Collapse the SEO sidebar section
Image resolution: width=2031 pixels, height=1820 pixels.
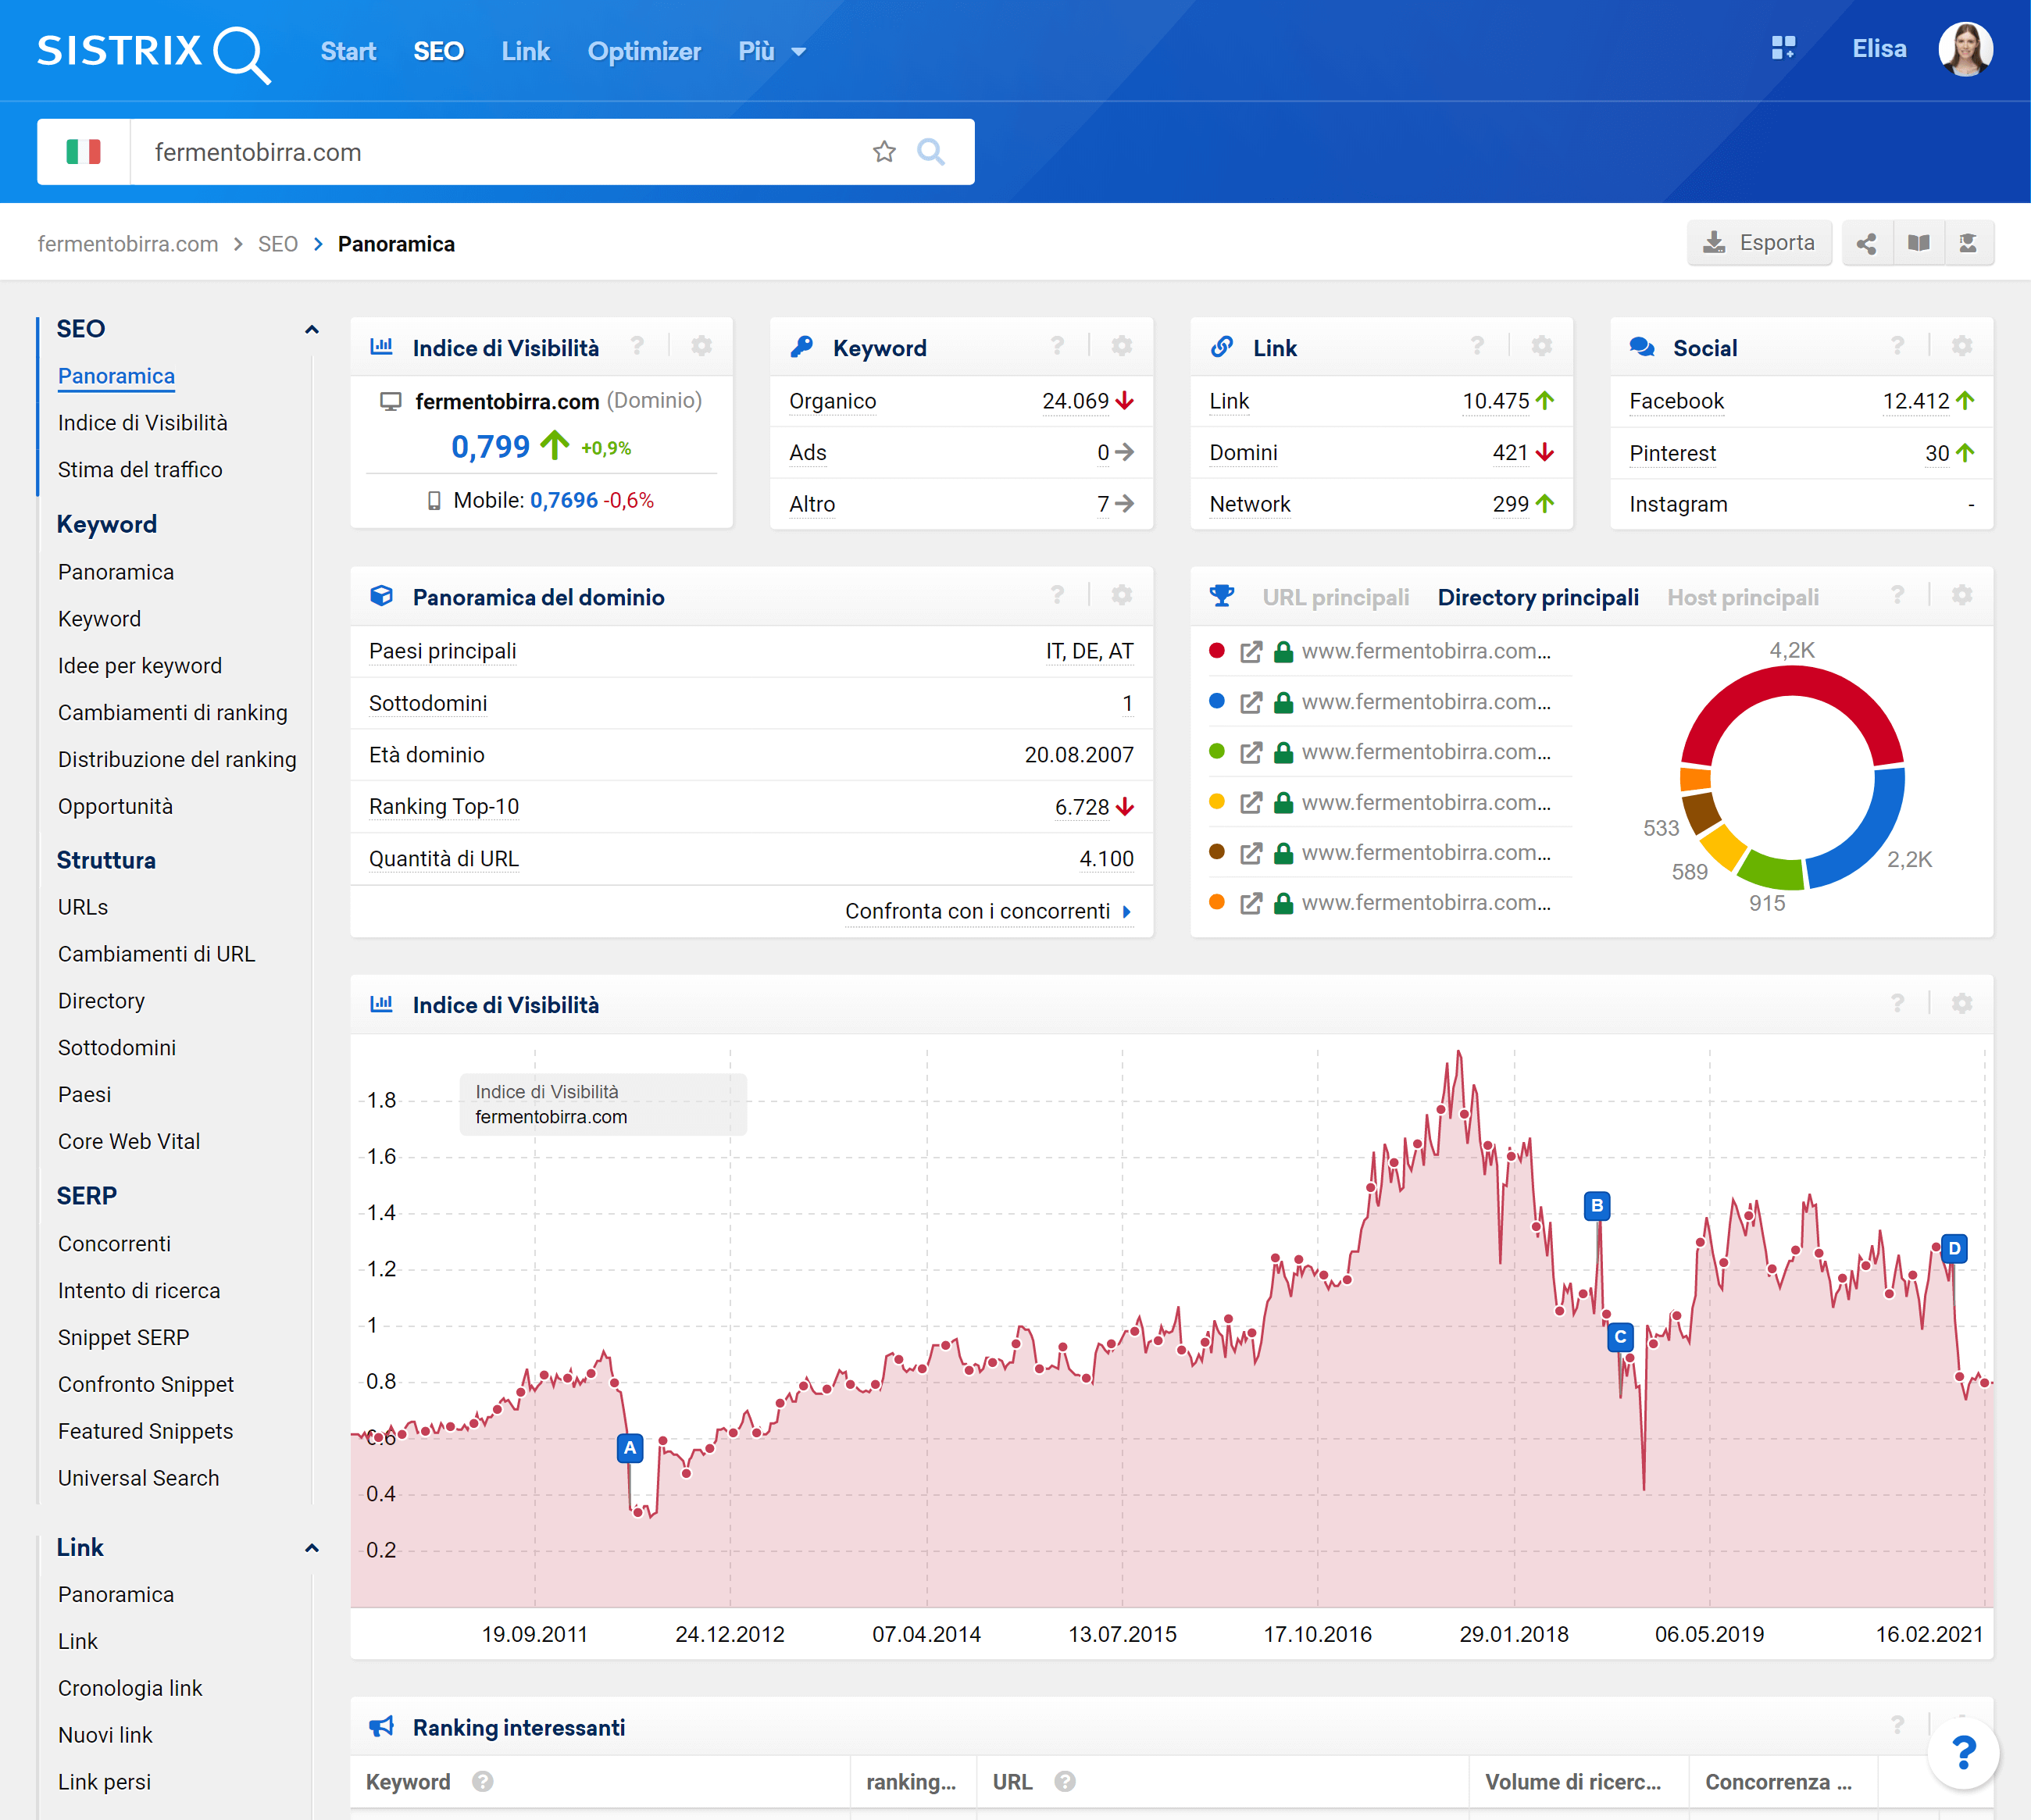pyautogui.click(x=311, y=329)
